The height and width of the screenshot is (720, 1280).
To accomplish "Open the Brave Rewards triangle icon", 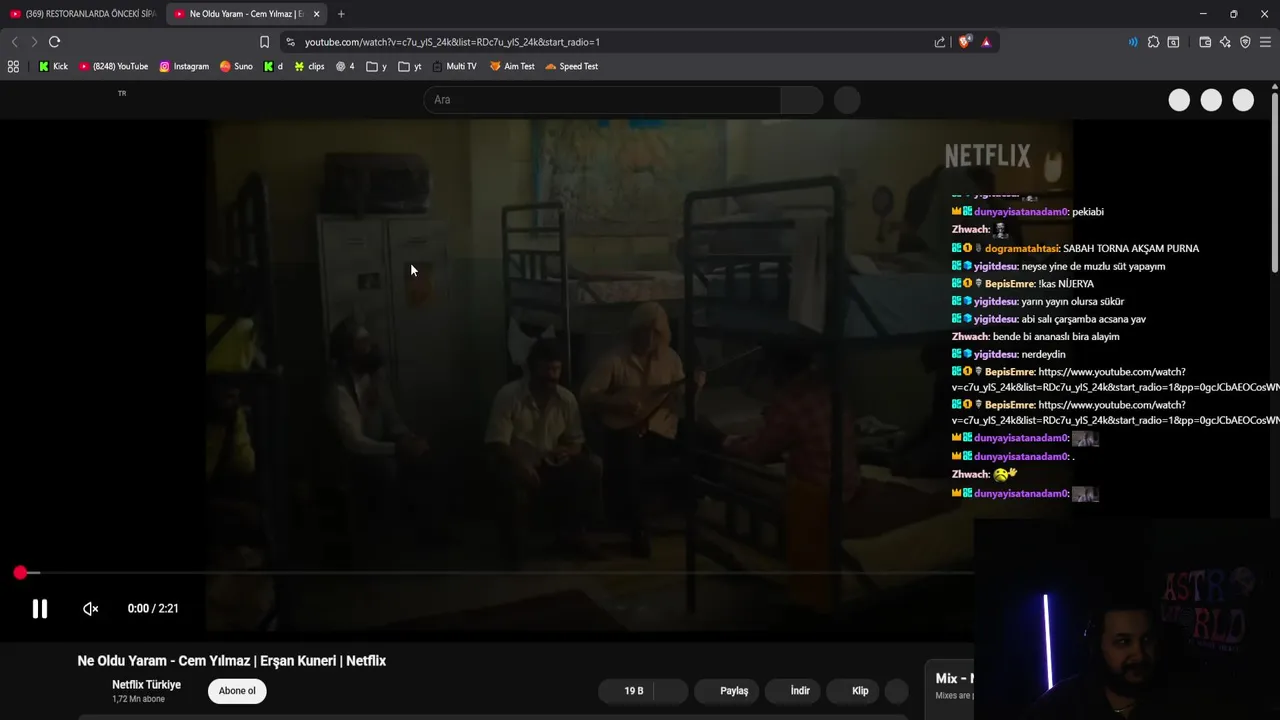I will point(986,42).
